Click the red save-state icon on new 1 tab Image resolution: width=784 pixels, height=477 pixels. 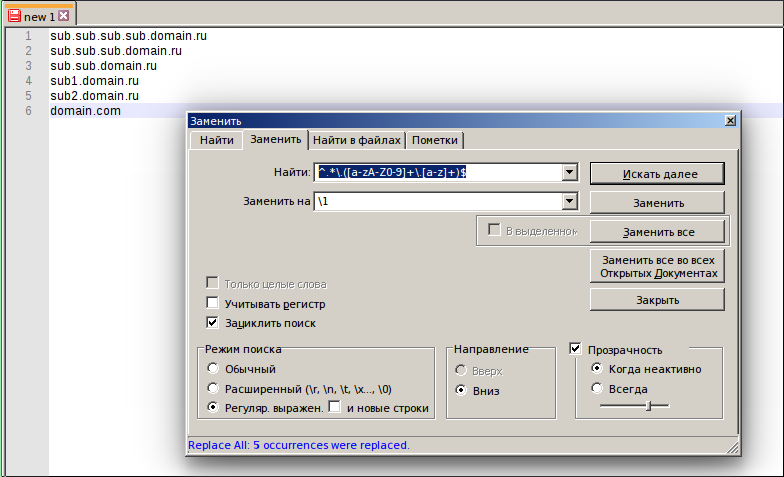point(14,16)
